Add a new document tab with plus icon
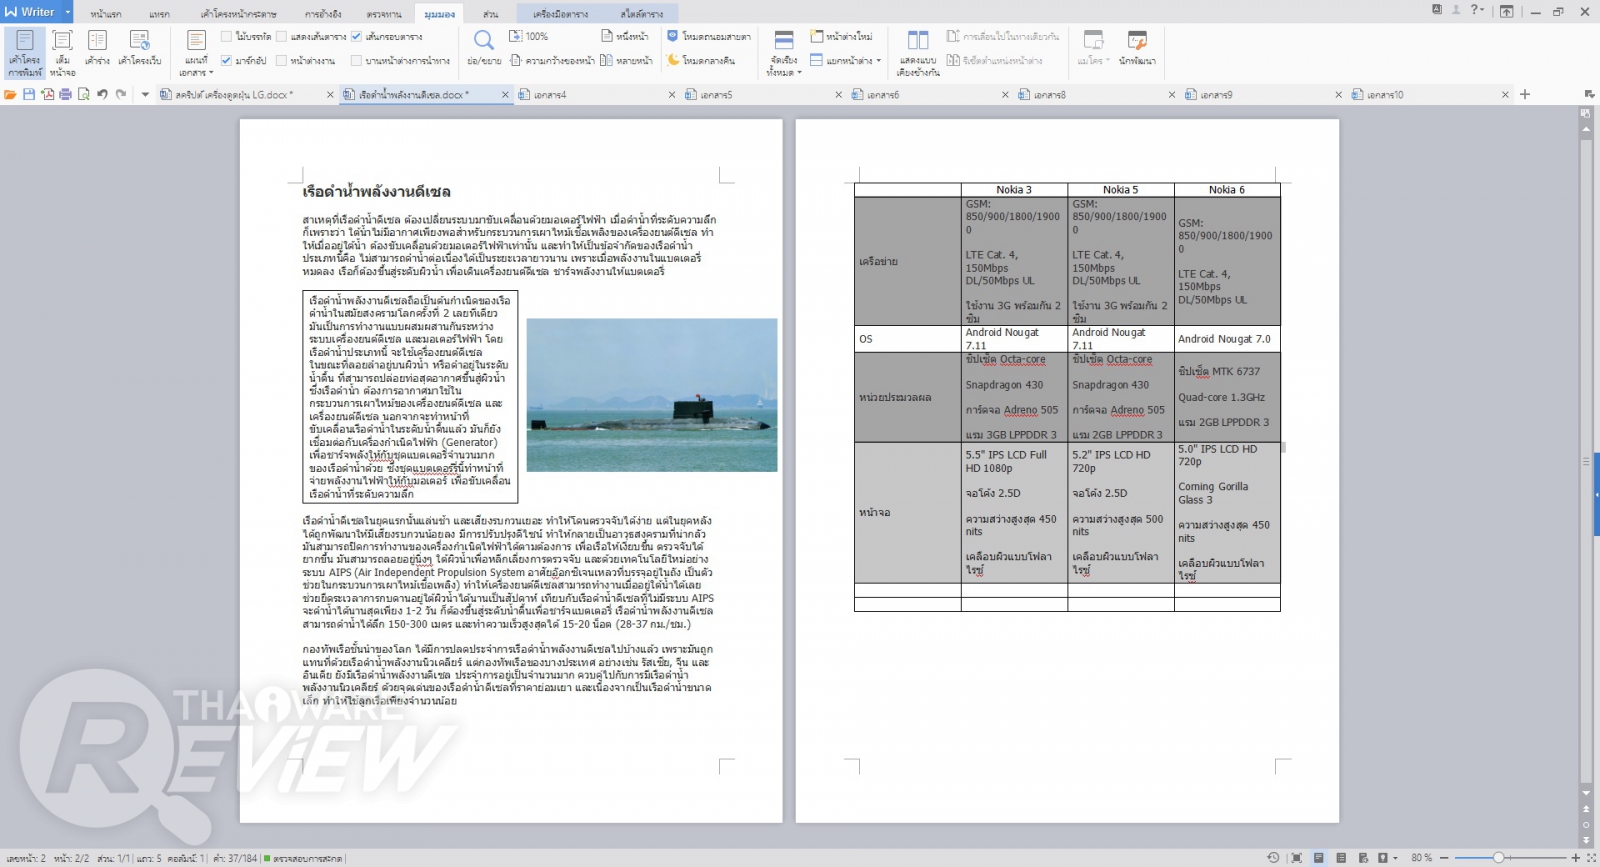 click(x=1525, y=94)
